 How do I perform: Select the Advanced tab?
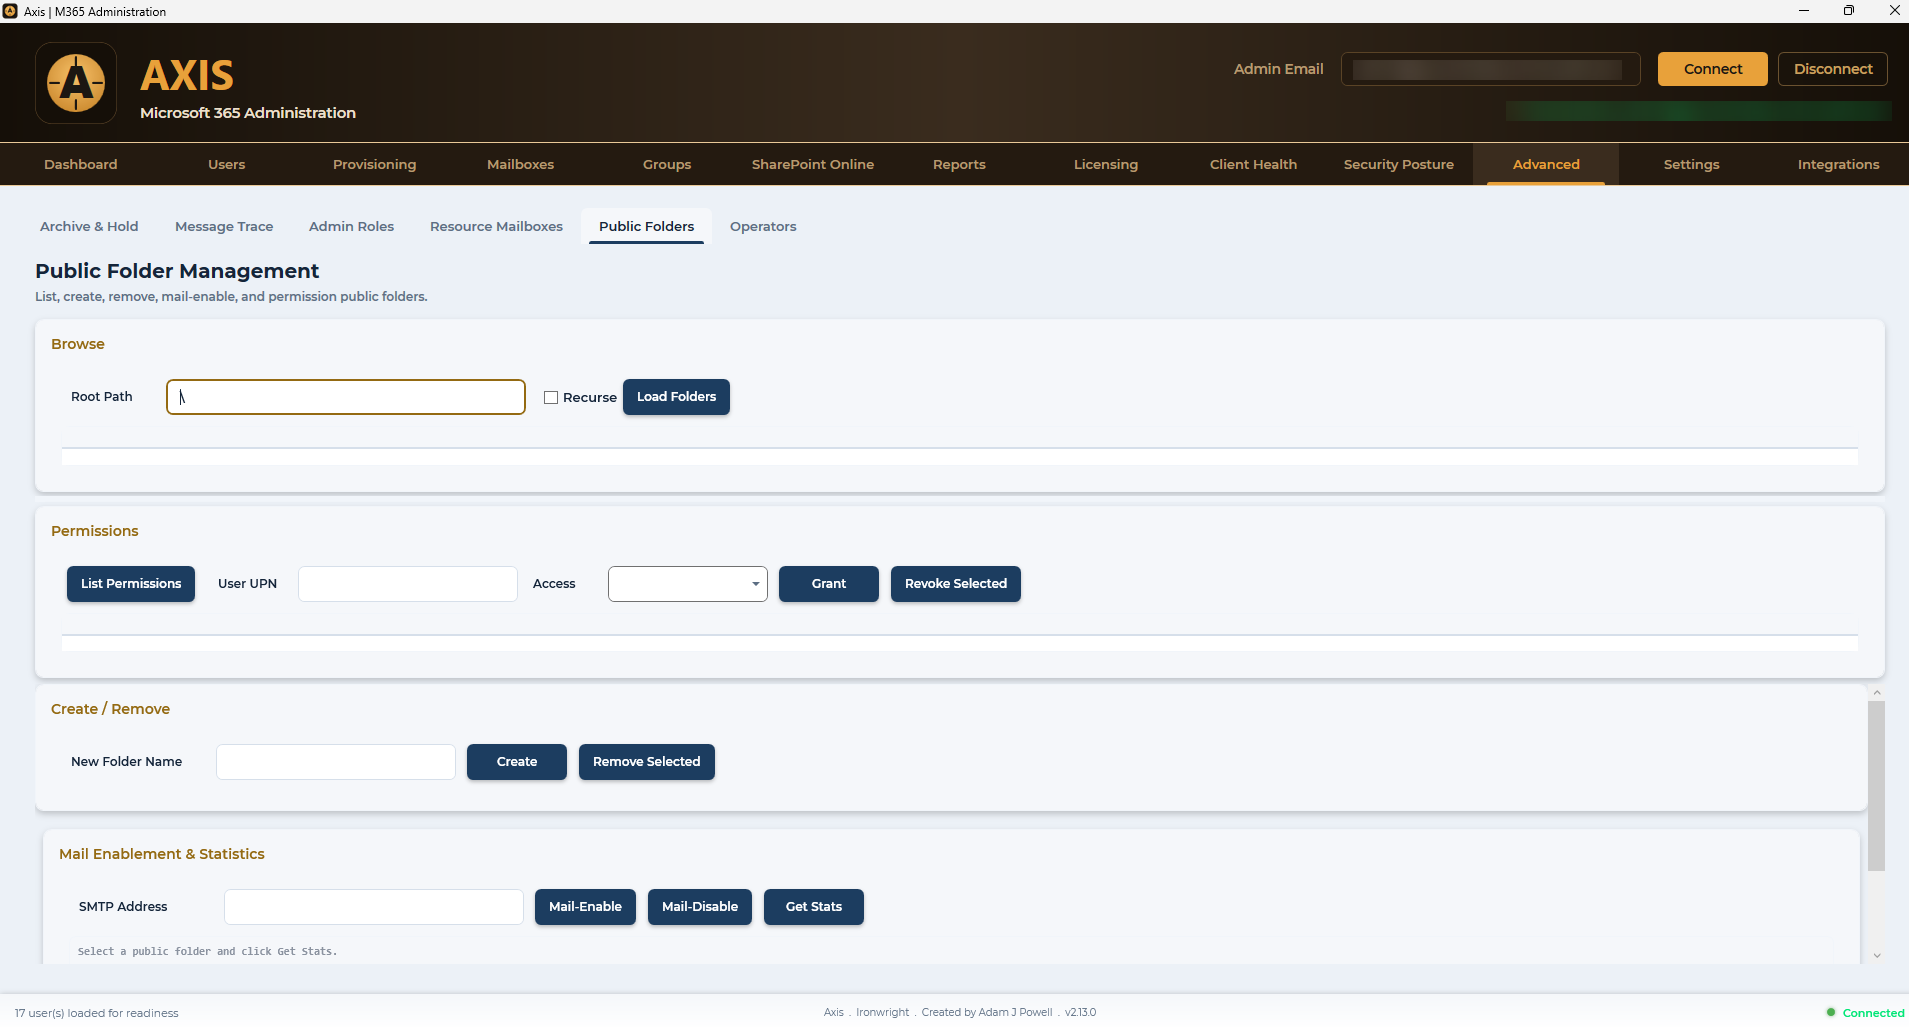[x=1546, y=164]
